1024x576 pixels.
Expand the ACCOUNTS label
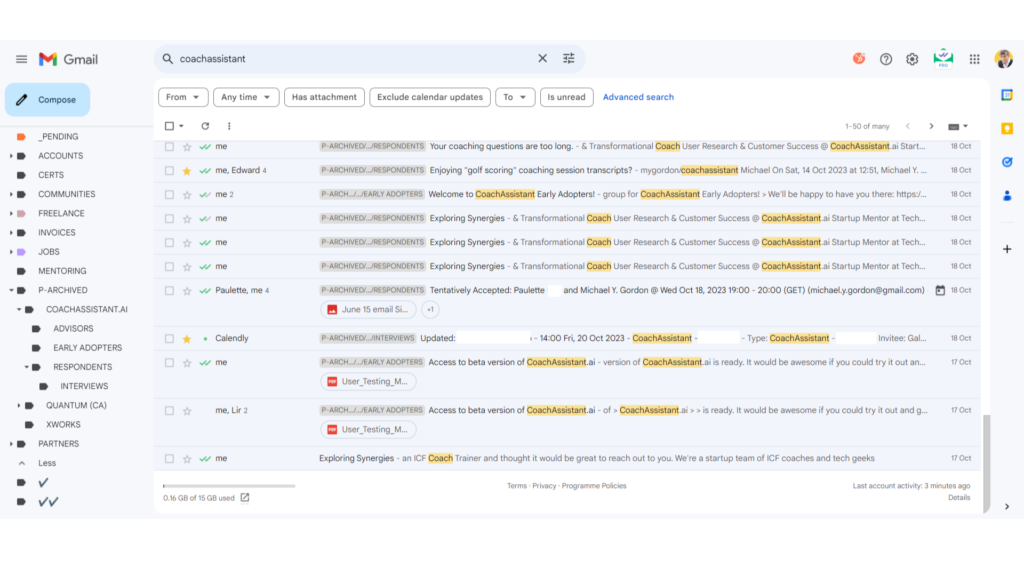[x=11, y=156]
